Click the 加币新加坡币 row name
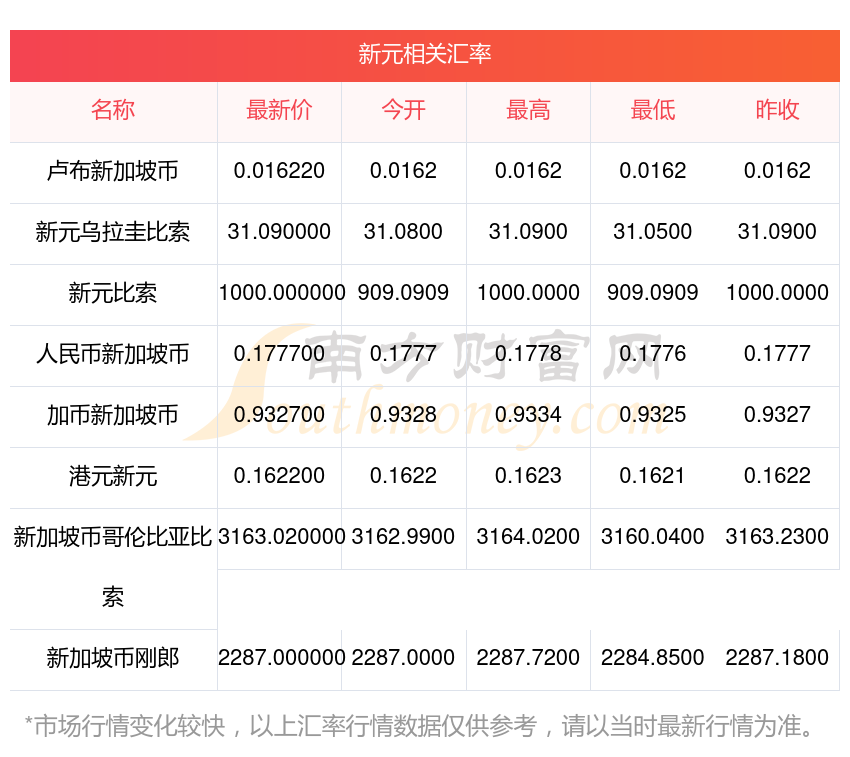This screenshot has height=757, width=850. point(113,415)
